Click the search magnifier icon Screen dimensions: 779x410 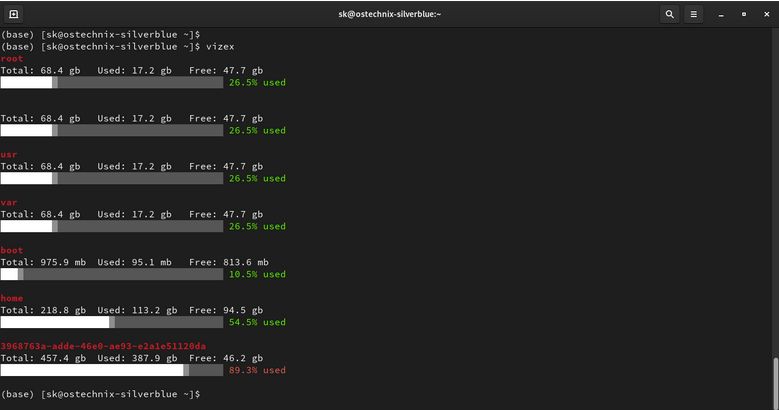click(x=669, y=14)
